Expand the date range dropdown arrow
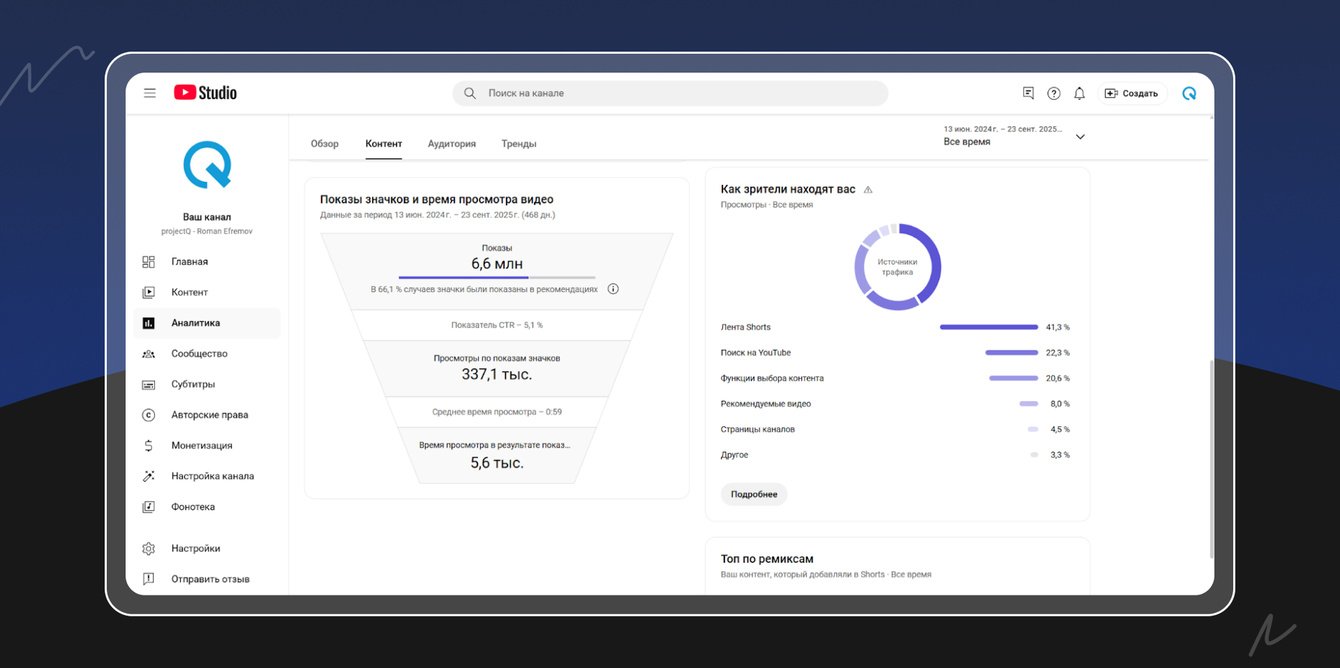This screenshot has width=1340, height=668. 1080,137
